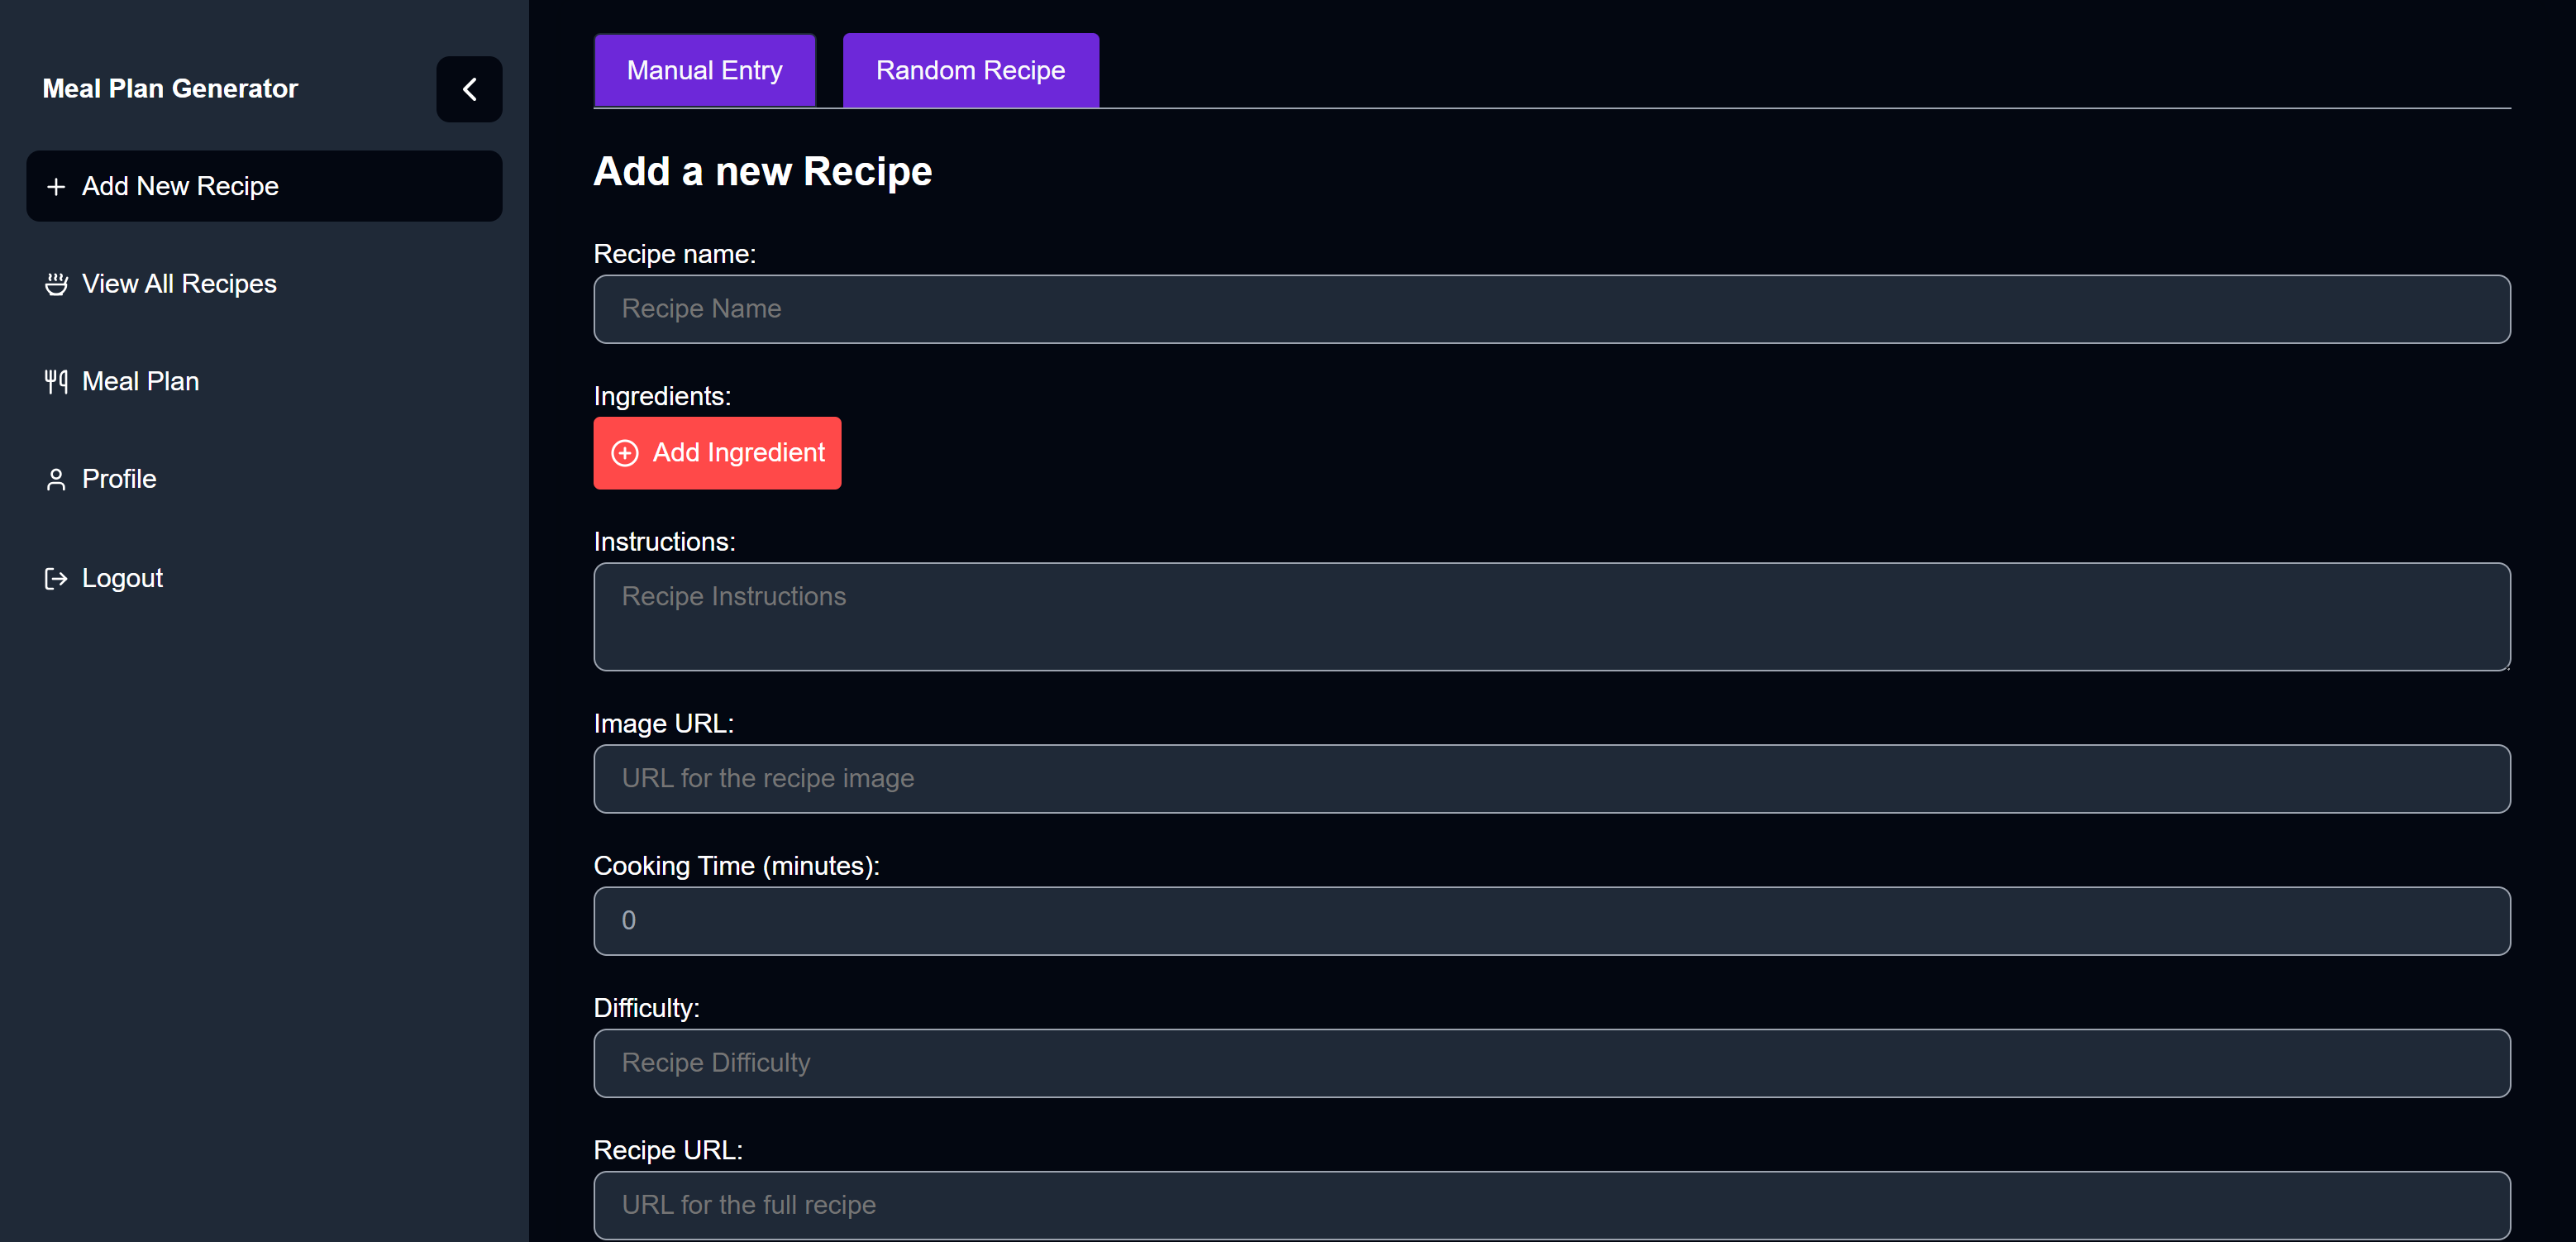Click the 'Difficulty:' label
This screenshot has width=2576, height=1242.
tap(647, 1008)
